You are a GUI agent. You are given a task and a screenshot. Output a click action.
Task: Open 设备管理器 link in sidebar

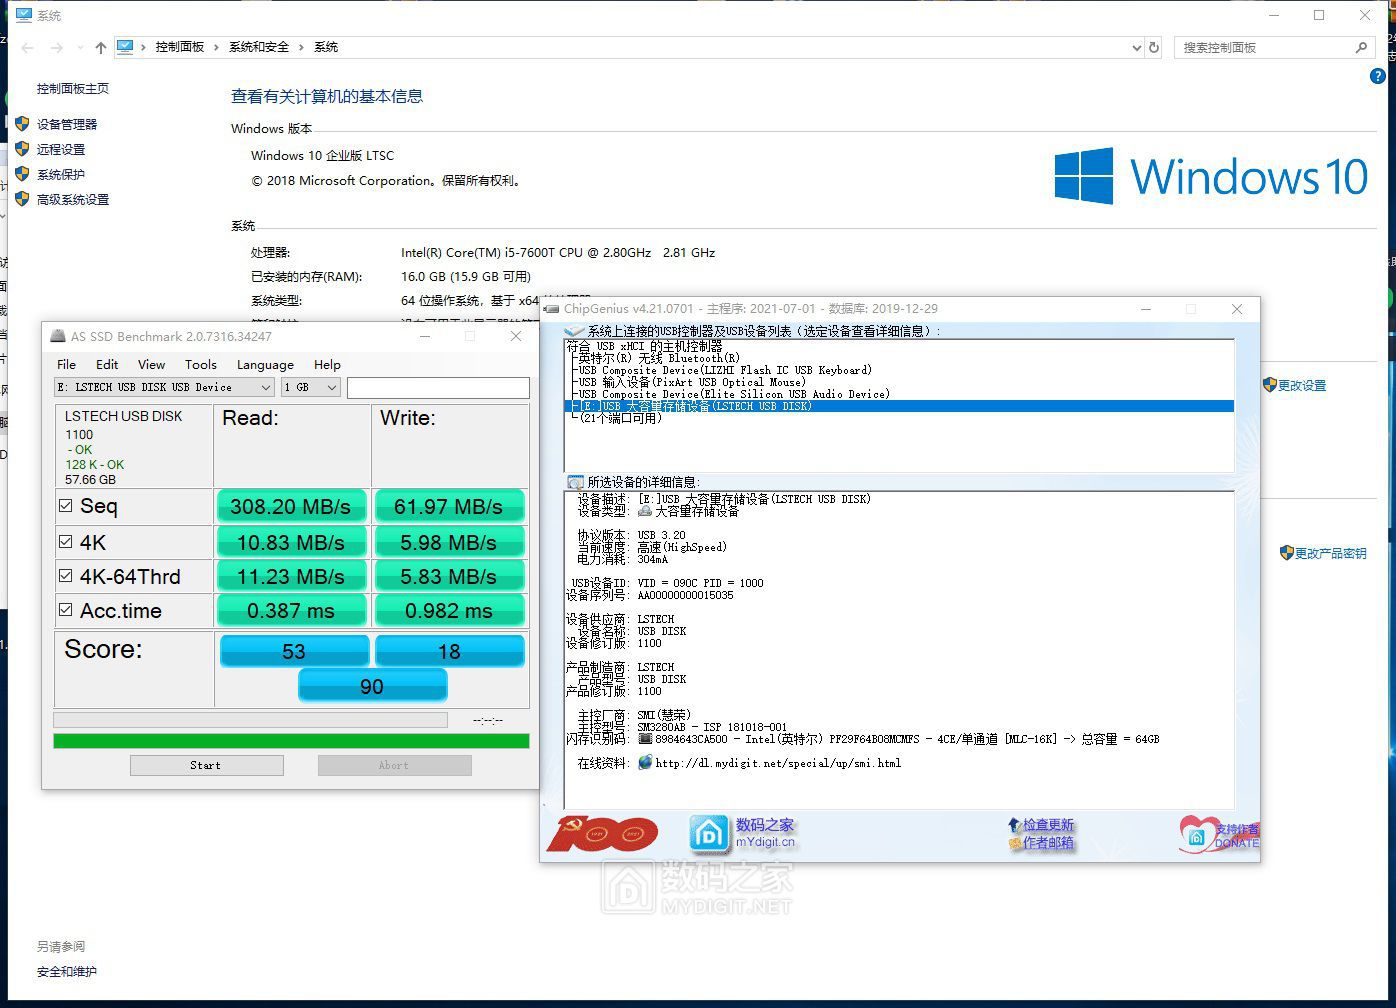(x=67, y=124)
